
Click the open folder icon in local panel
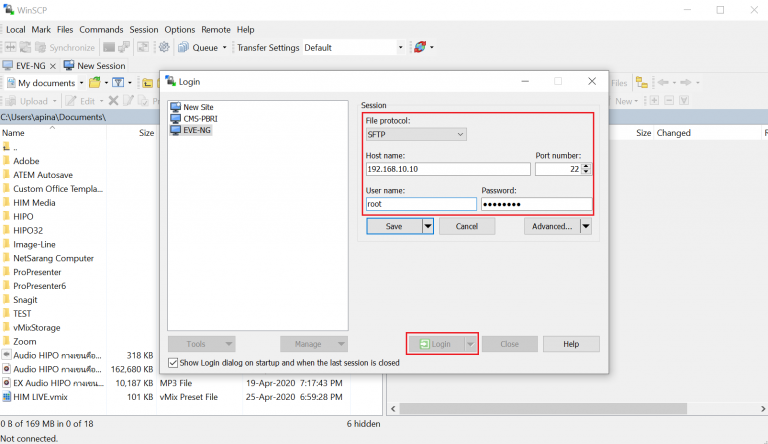[94, 83]
